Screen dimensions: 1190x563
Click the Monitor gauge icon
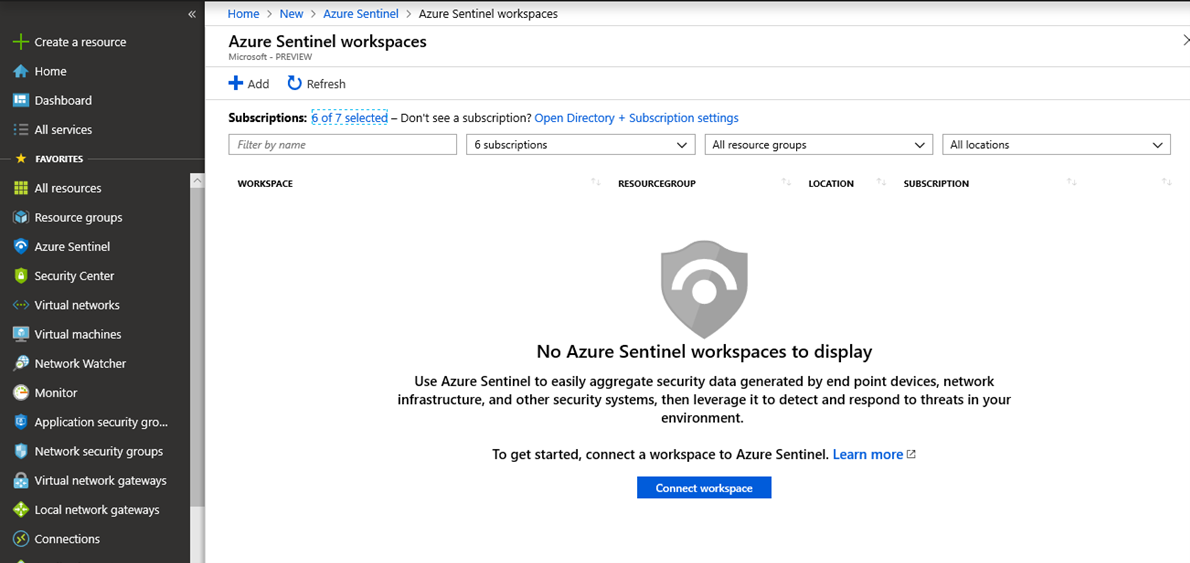[x=21, y=393]
